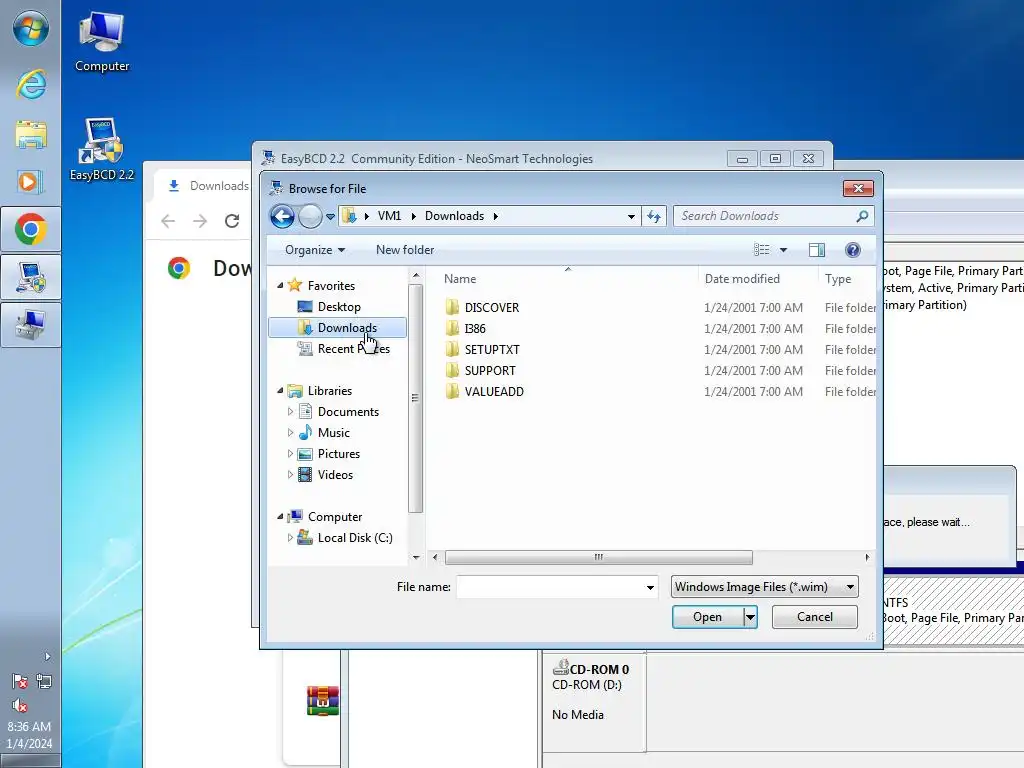
Task: Open the Windows Start orb
Action: pyautogui.click(x=31, y=29)
